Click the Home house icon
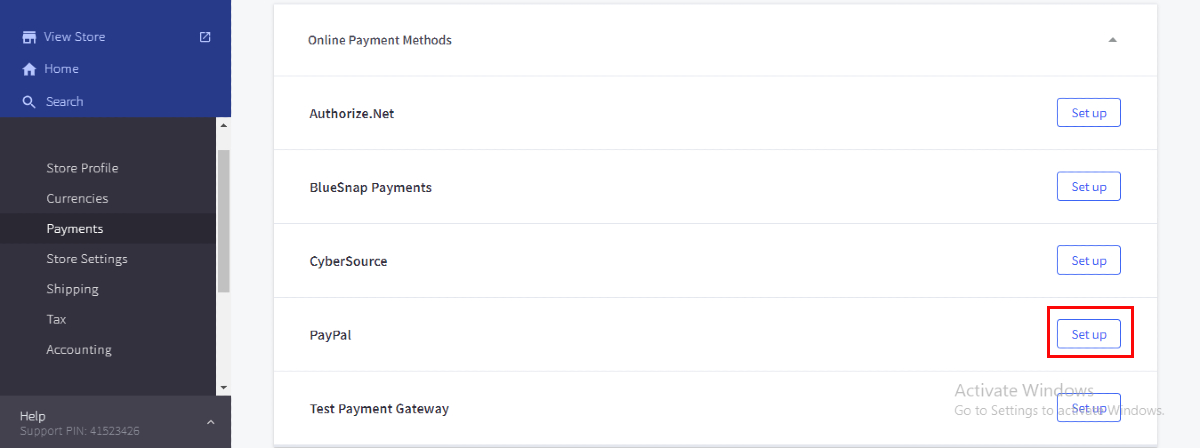The height and width of the screenshot is (448, 1200). coord(29,69)
